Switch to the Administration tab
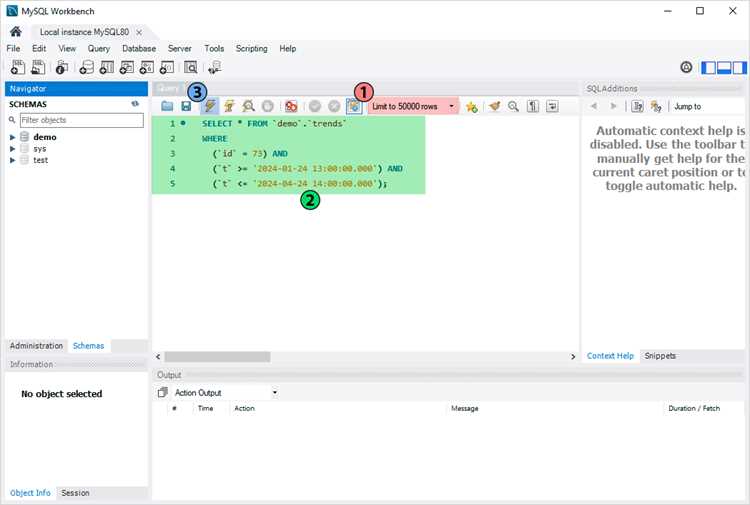Image resolution: width=750 pixels, height=505 pixels. click(x=36, y=345)
